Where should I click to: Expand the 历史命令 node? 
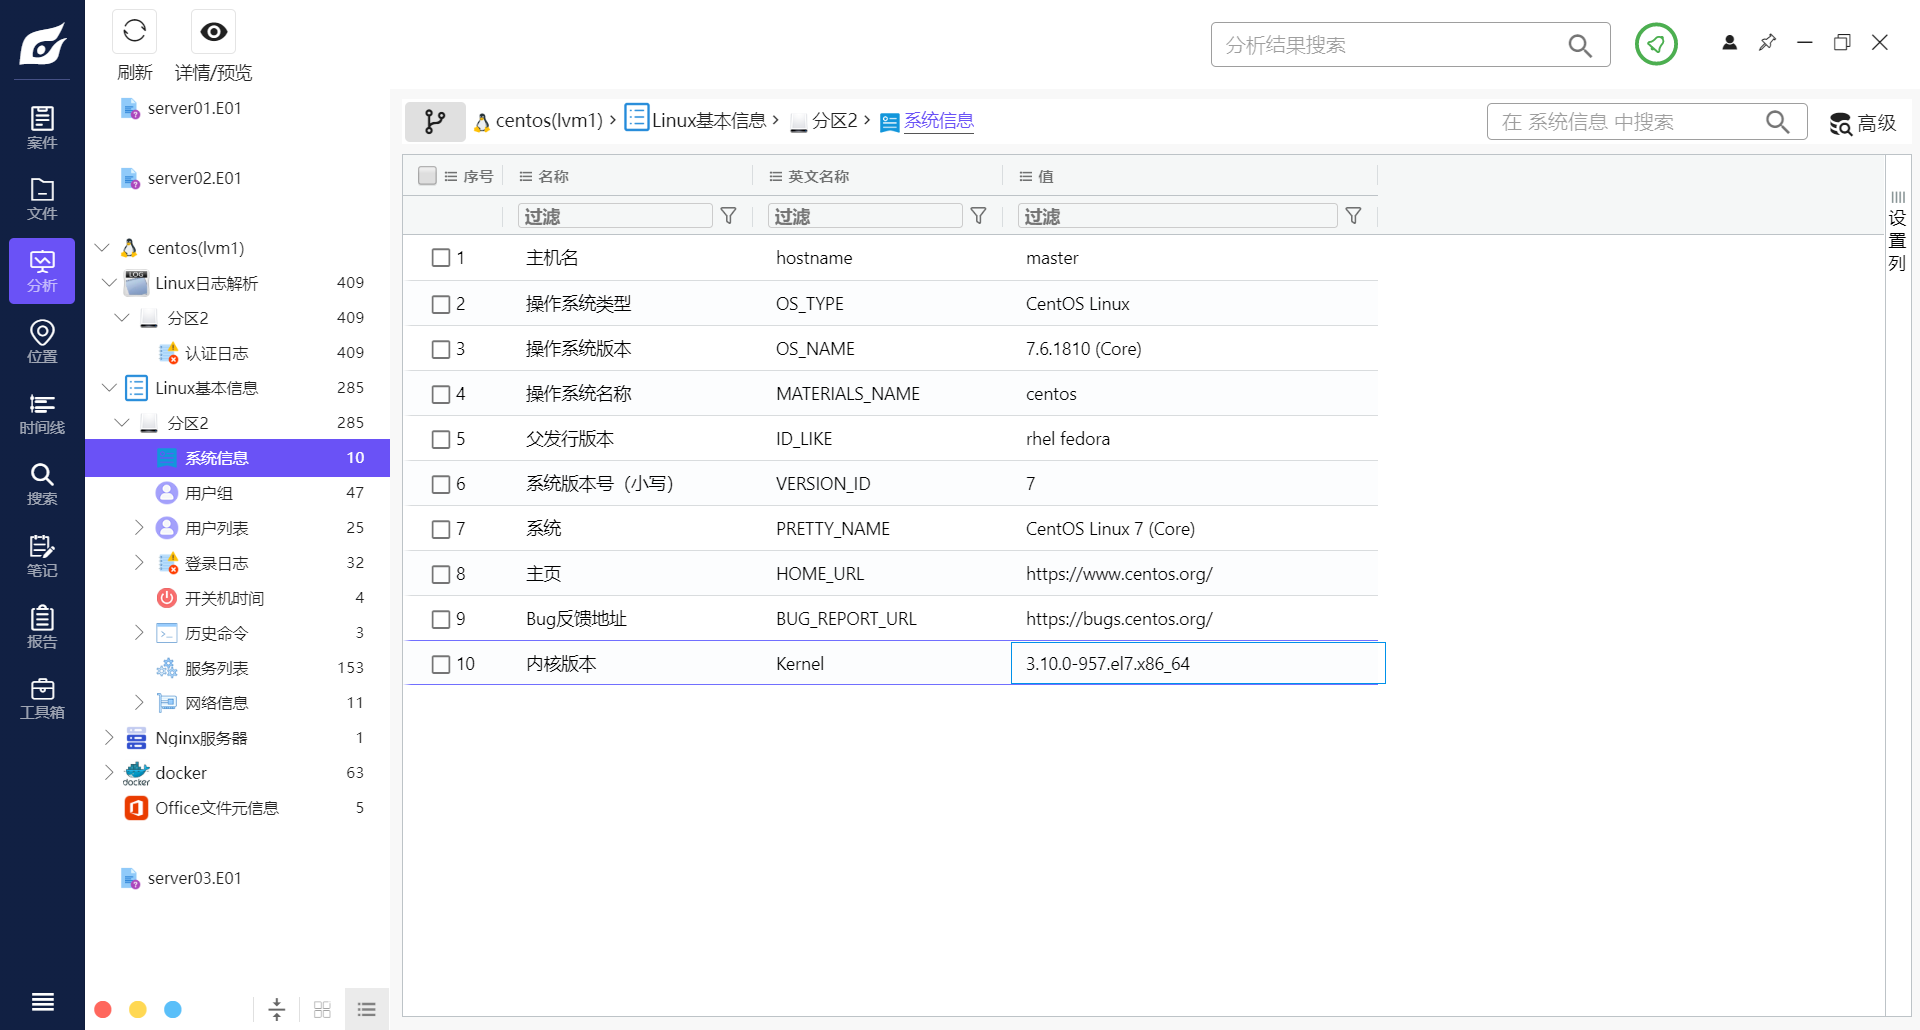(x=139, y=632)
